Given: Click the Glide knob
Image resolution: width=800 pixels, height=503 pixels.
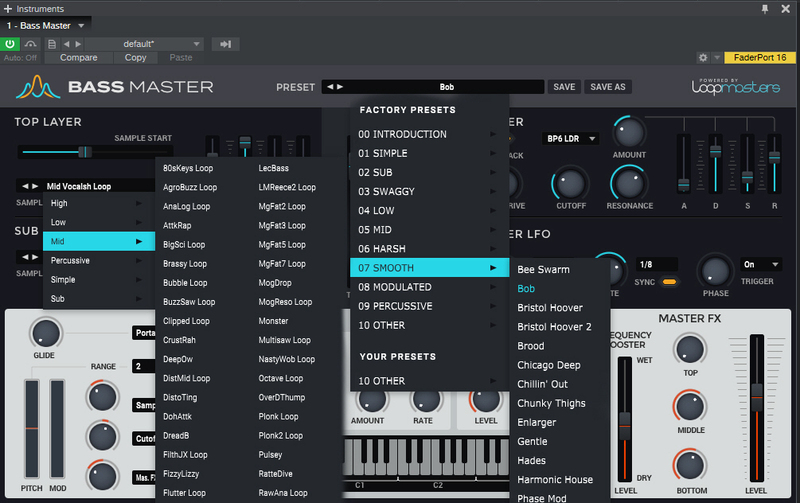Looking at the screenshot, I should [45, 332].
